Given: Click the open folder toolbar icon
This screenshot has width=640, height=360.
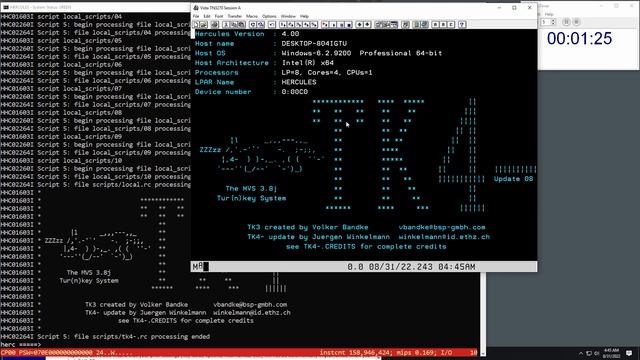Looking at the screenshot, I should click(x=203, y=24).
